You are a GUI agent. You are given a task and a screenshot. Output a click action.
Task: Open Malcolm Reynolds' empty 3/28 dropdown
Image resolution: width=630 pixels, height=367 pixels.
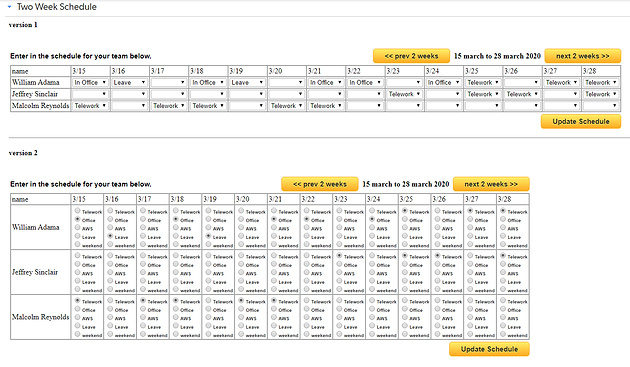pyautogui.click(x=601, y=106)
